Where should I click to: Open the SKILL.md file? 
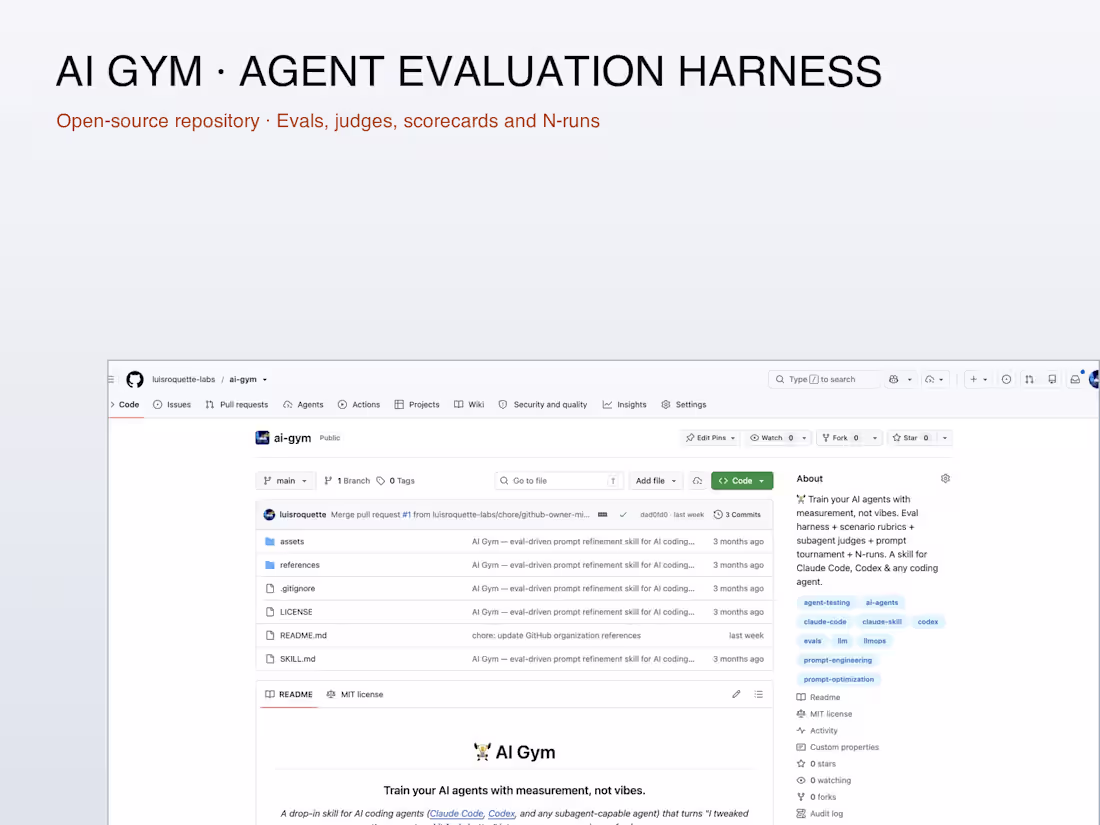click(297, 659)
